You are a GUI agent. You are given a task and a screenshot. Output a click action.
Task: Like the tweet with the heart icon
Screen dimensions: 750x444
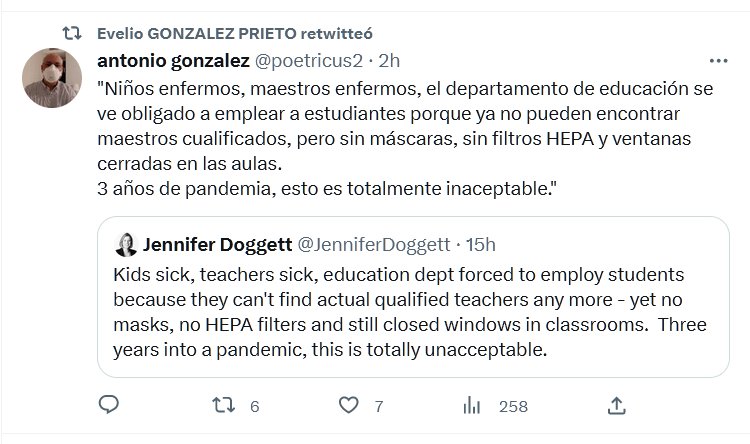[348, 406]
